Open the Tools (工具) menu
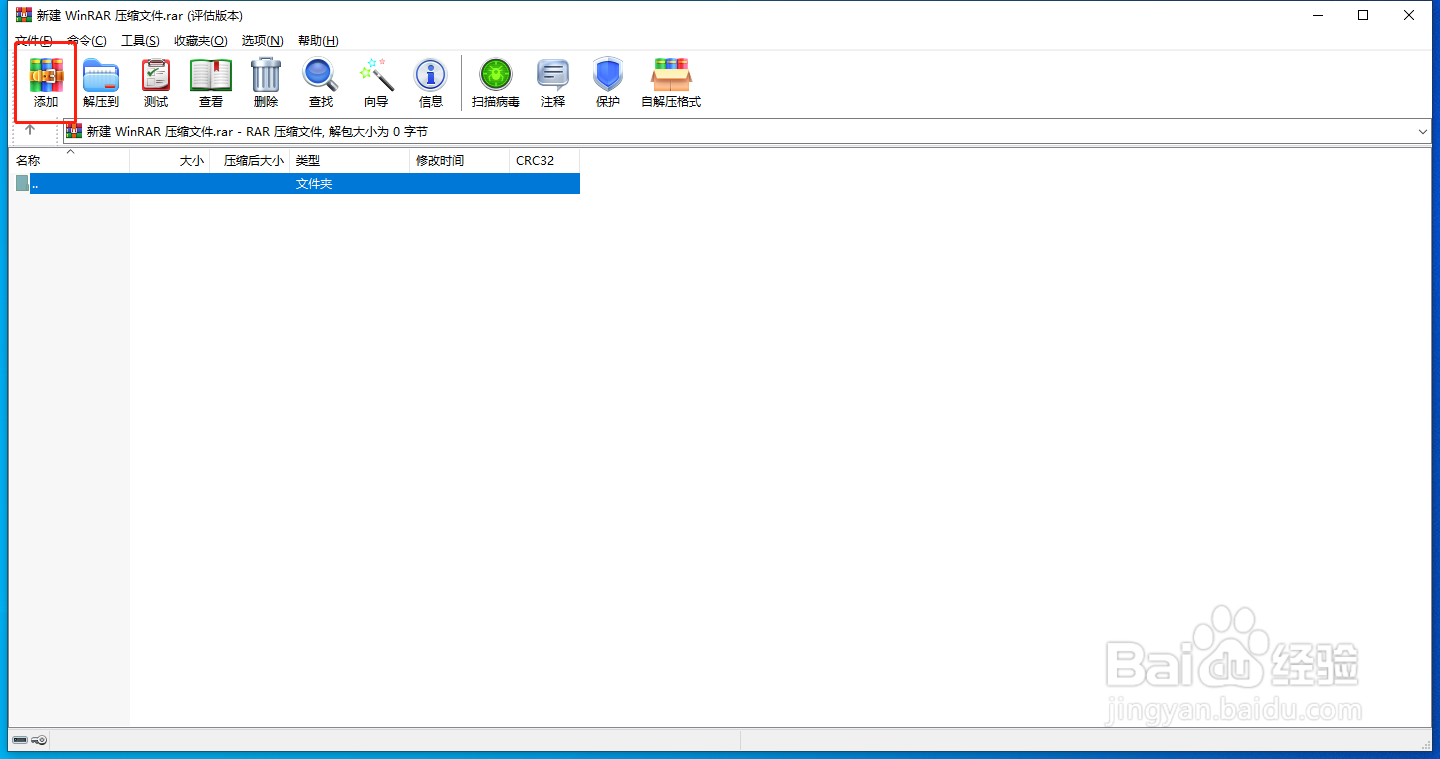The image size is (1440, 759). [140, 41]
